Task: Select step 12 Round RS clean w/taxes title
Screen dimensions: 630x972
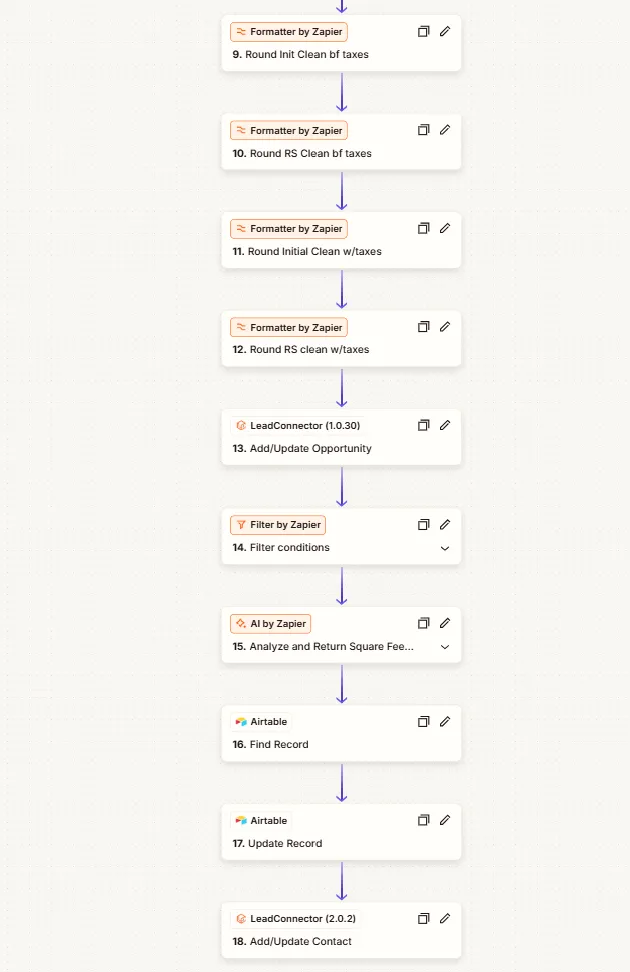Action: 308,350
